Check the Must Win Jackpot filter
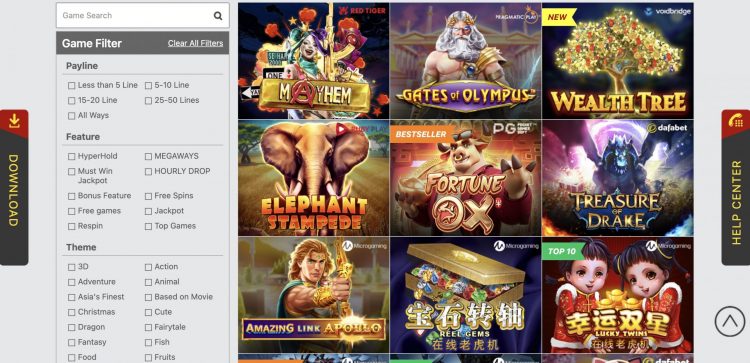 pyautogui.click(x=72, y=172)
